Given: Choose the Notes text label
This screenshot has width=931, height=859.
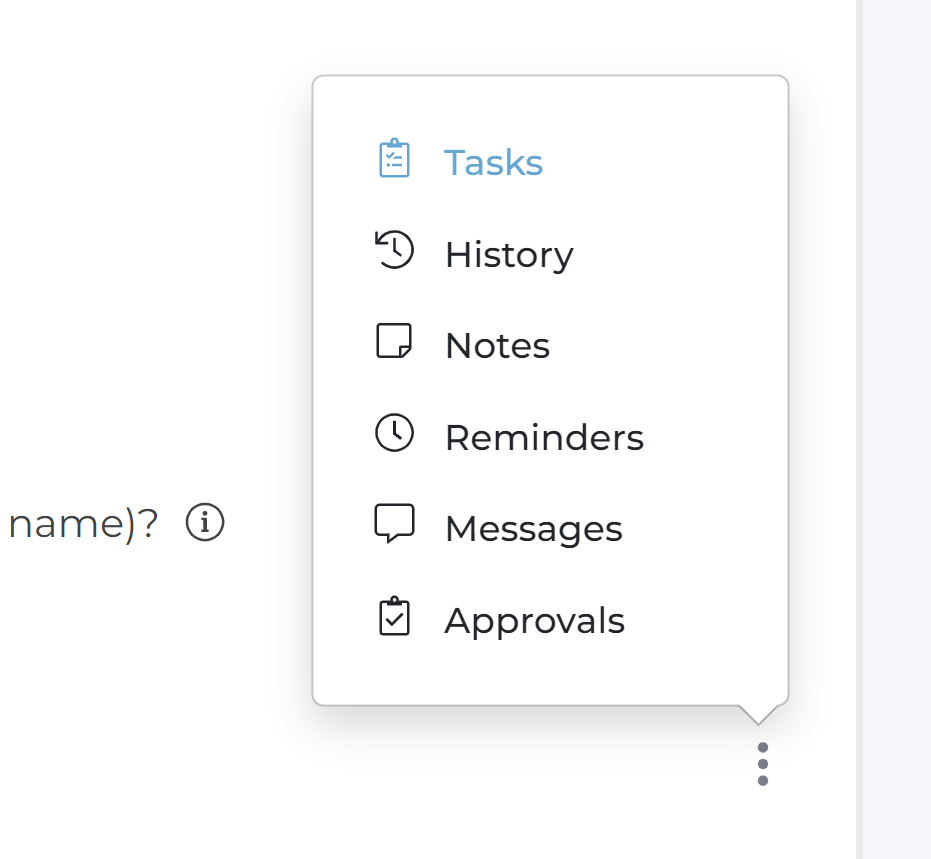Looking at the screenshot, I should point(498,345).
